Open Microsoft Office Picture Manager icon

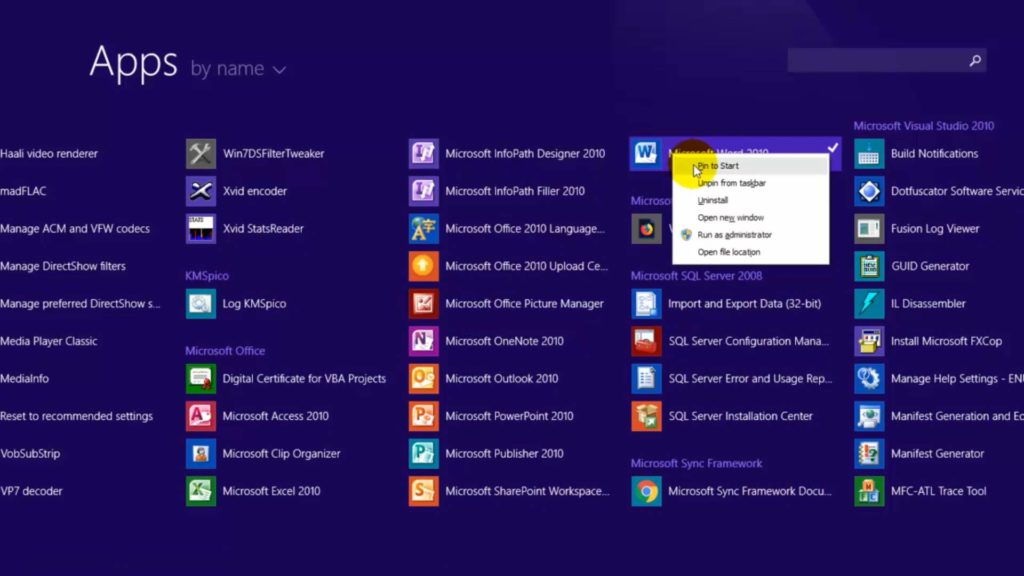coord(424,304)
